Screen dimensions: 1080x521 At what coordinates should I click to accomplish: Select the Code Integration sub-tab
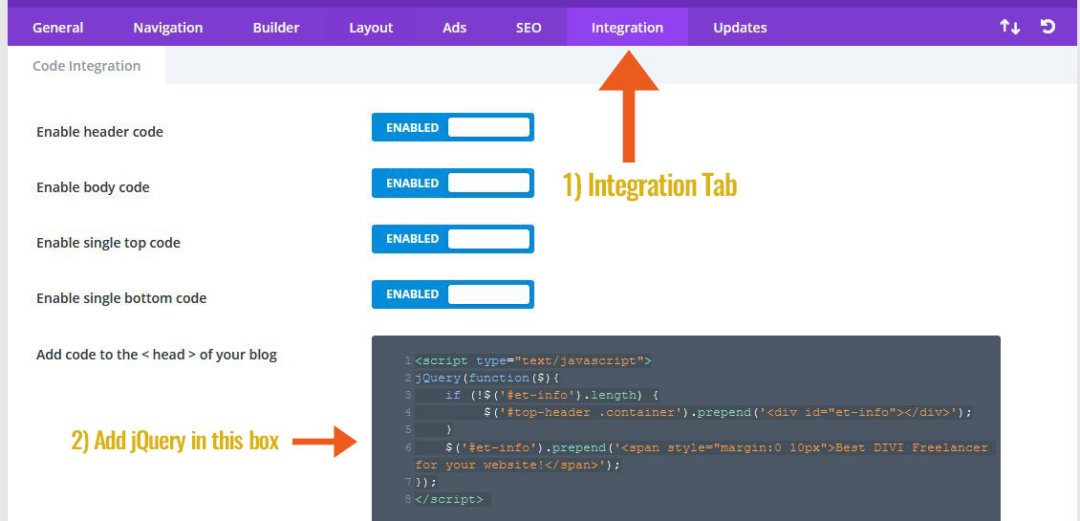coord(87,65)
